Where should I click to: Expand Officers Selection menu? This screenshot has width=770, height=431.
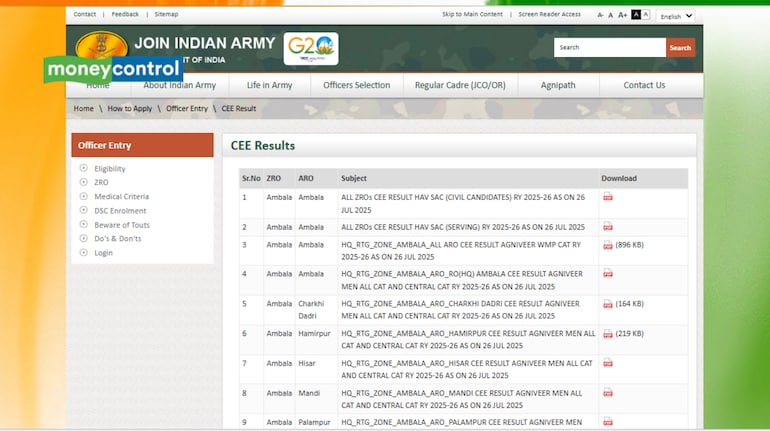point(358,85)
